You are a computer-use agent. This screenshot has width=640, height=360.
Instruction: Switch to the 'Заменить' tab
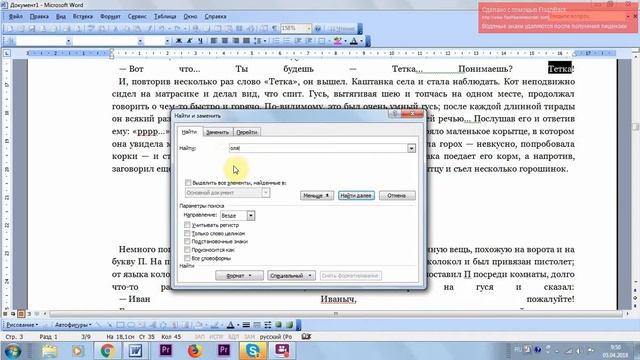217,132
